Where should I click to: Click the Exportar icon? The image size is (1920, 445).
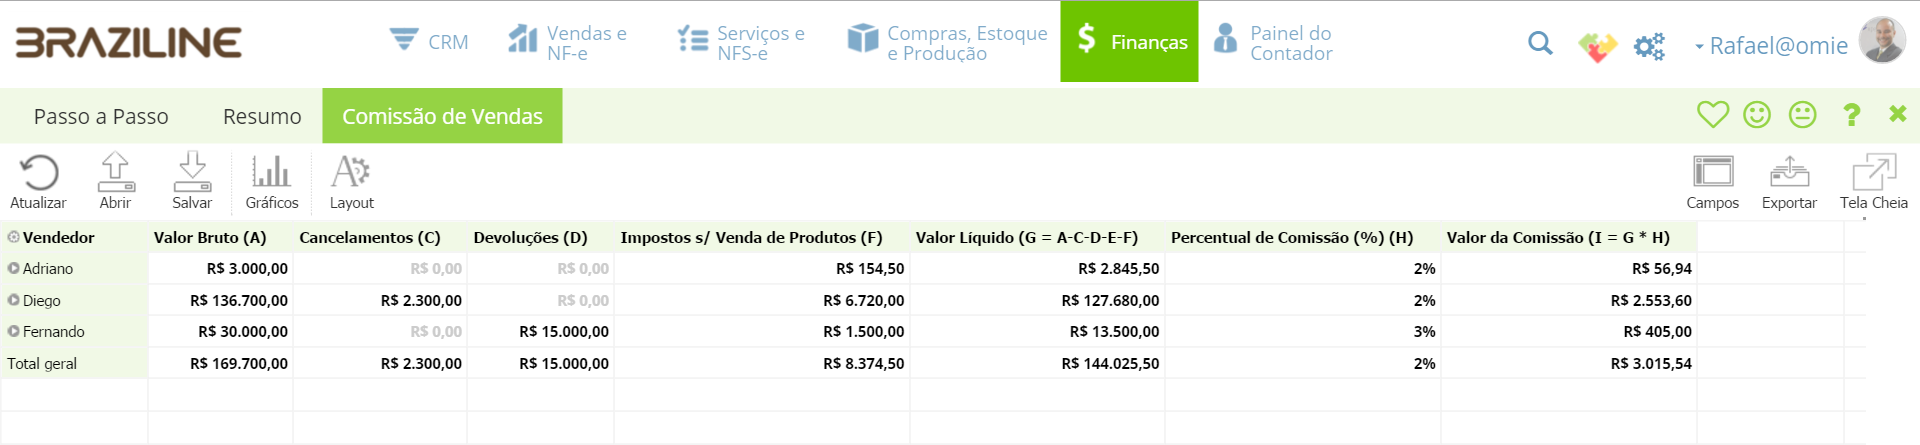(x=1789, y=172)
